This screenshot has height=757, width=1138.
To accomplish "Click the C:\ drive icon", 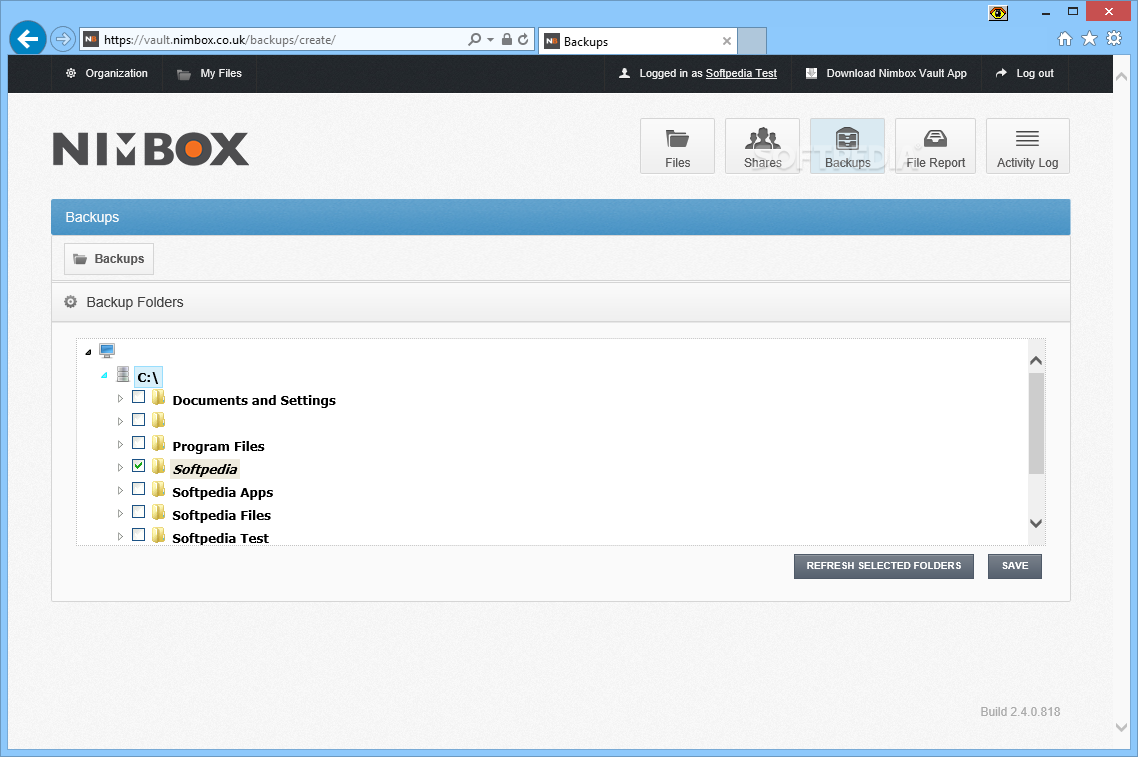I will [x=123, y=375].
